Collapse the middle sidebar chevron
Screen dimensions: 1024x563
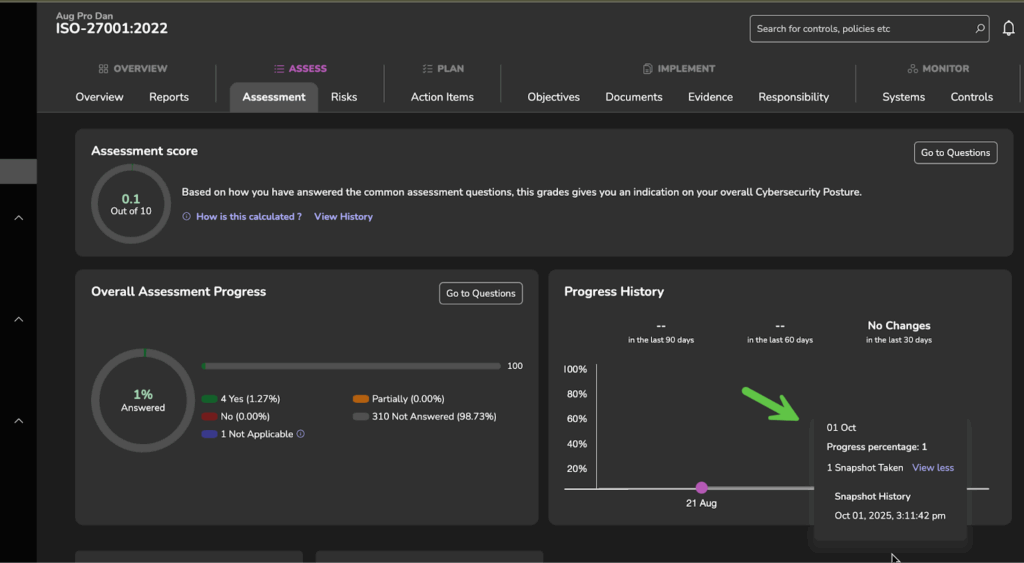18,319
